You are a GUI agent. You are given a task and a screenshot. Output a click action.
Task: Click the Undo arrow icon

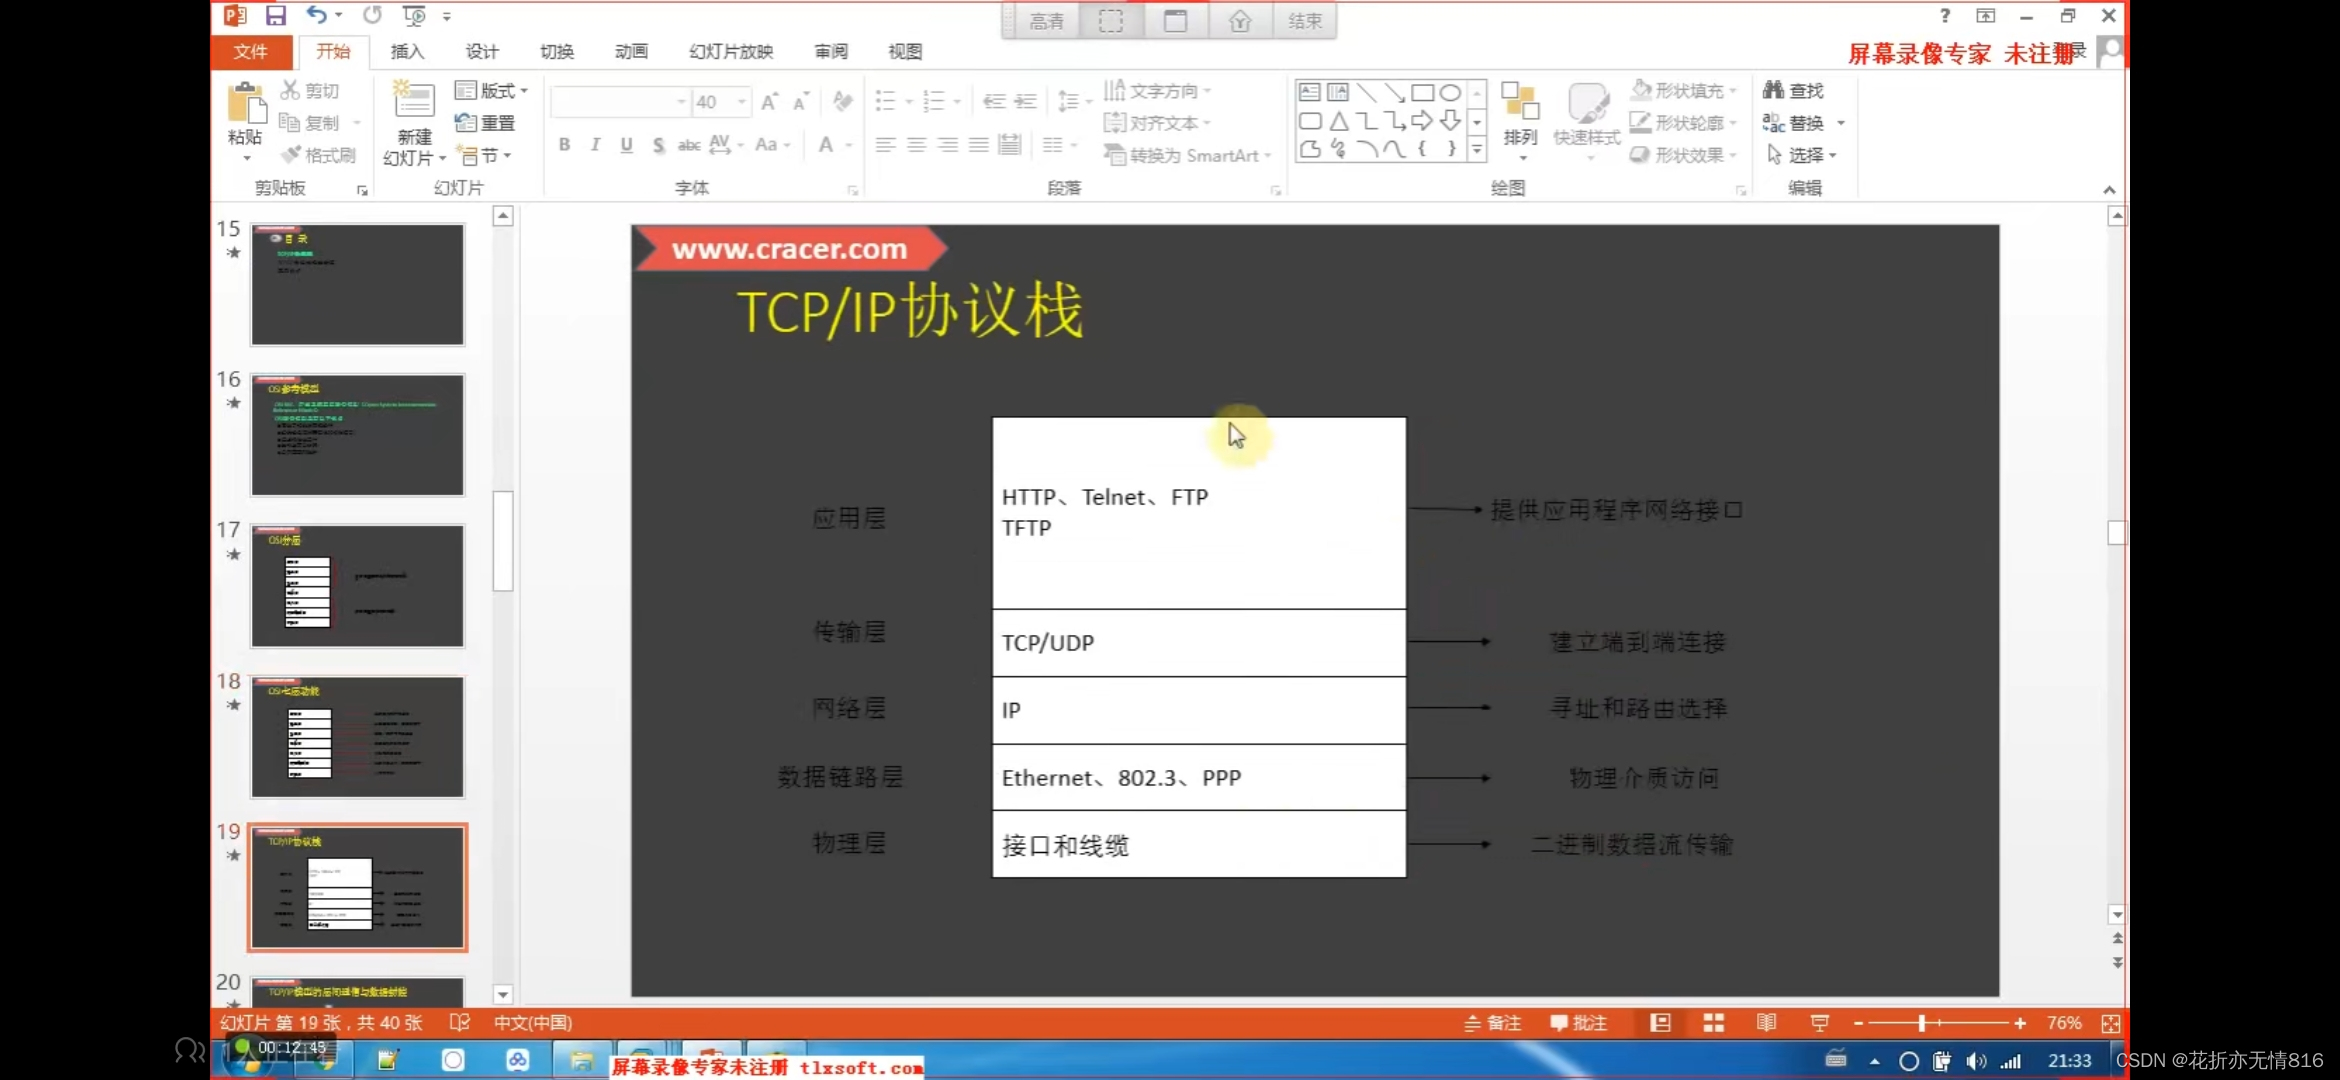point(316,15)
